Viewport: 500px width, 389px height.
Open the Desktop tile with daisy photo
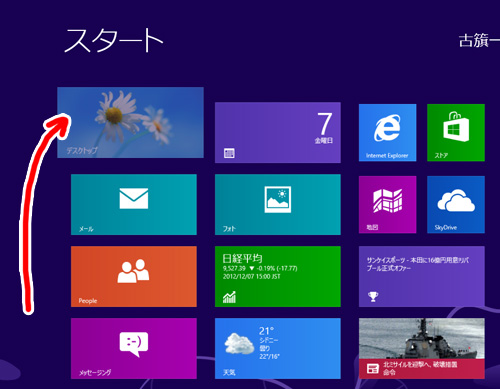point(130,122)
